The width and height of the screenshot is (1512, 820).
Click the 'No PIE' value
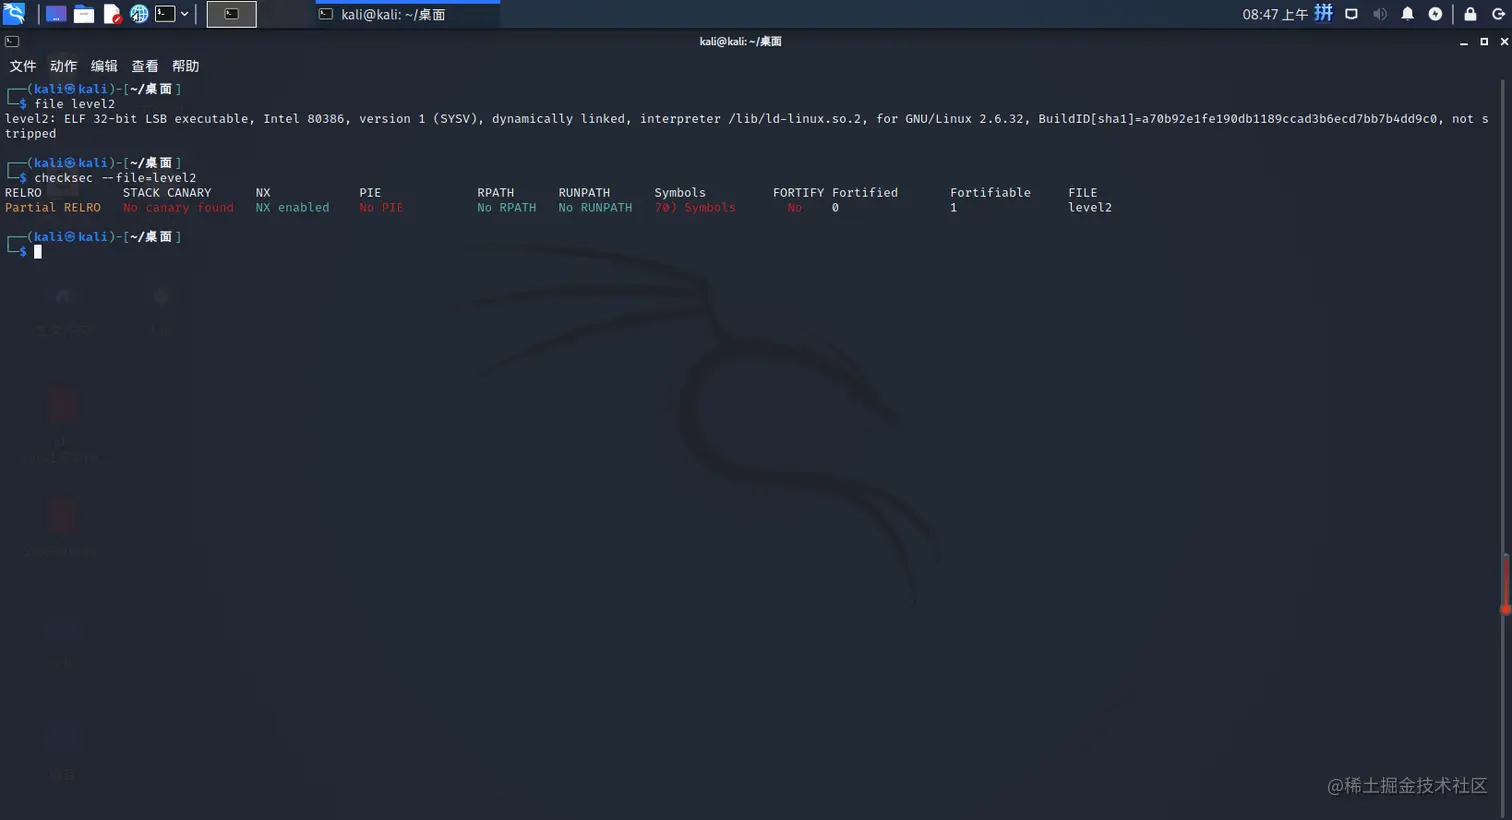tap(381, 208)
